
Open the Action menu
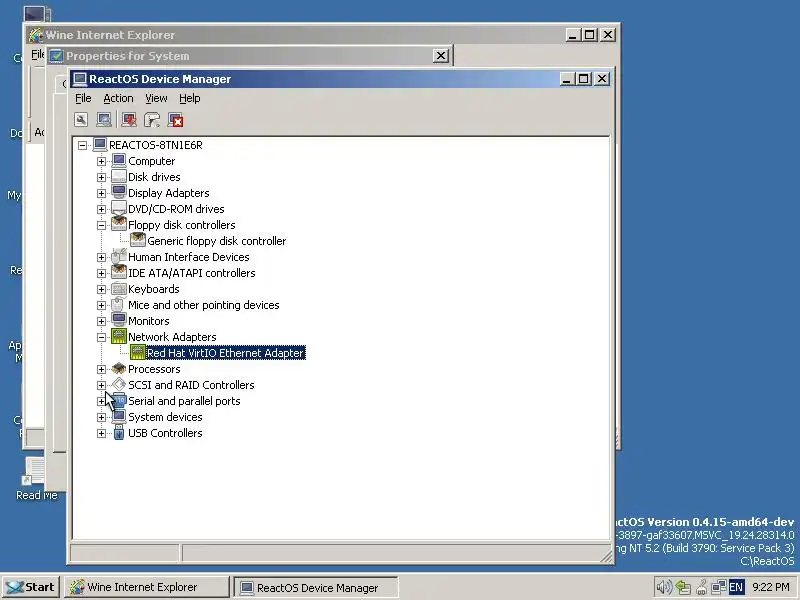(118, 98)
